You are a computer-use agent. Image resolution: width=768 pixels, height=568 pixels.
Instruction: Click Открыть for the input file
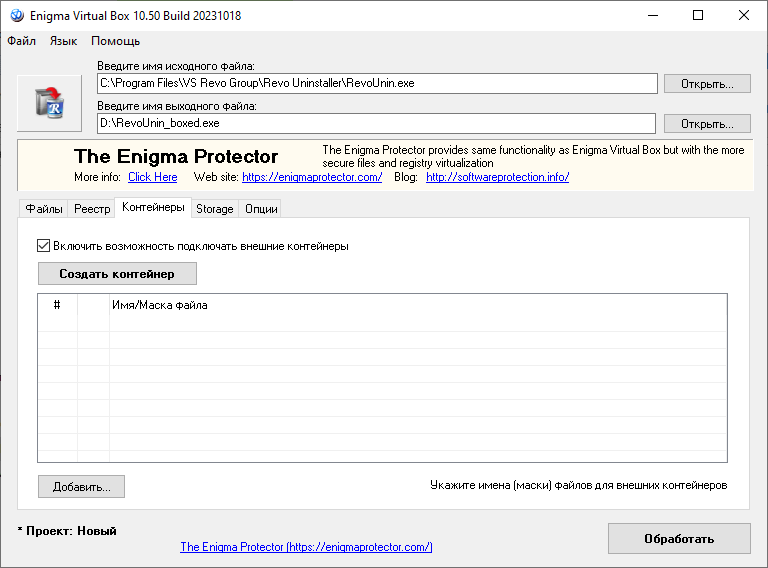pyautogui.click(x=707, y=84)
